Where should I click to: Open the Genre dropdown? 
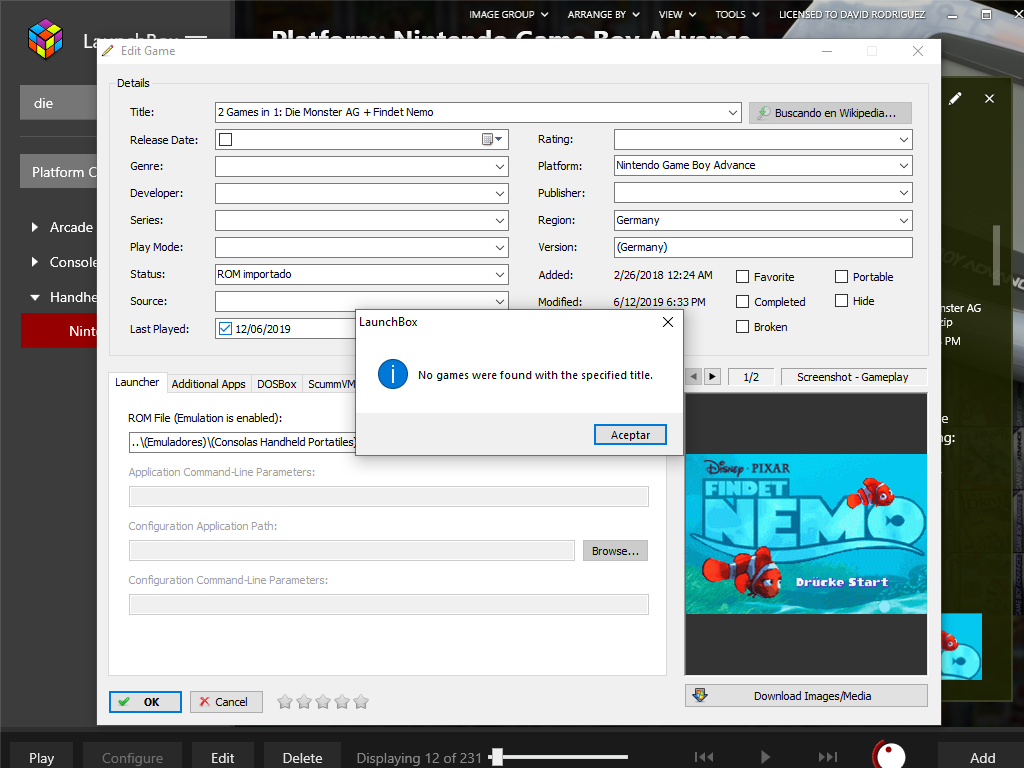[x=500, y=167]
